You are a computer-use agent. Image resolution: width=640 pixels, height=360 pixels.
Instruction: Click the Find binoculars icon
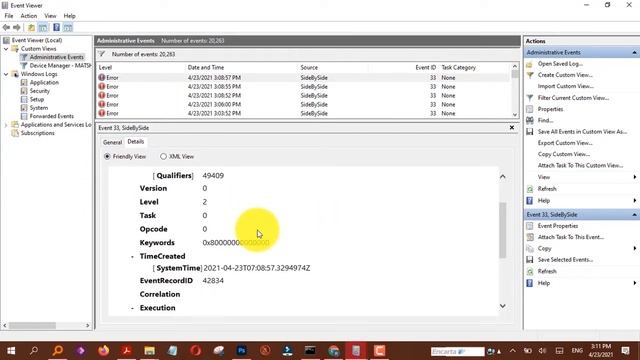click(x=529, y=120)
